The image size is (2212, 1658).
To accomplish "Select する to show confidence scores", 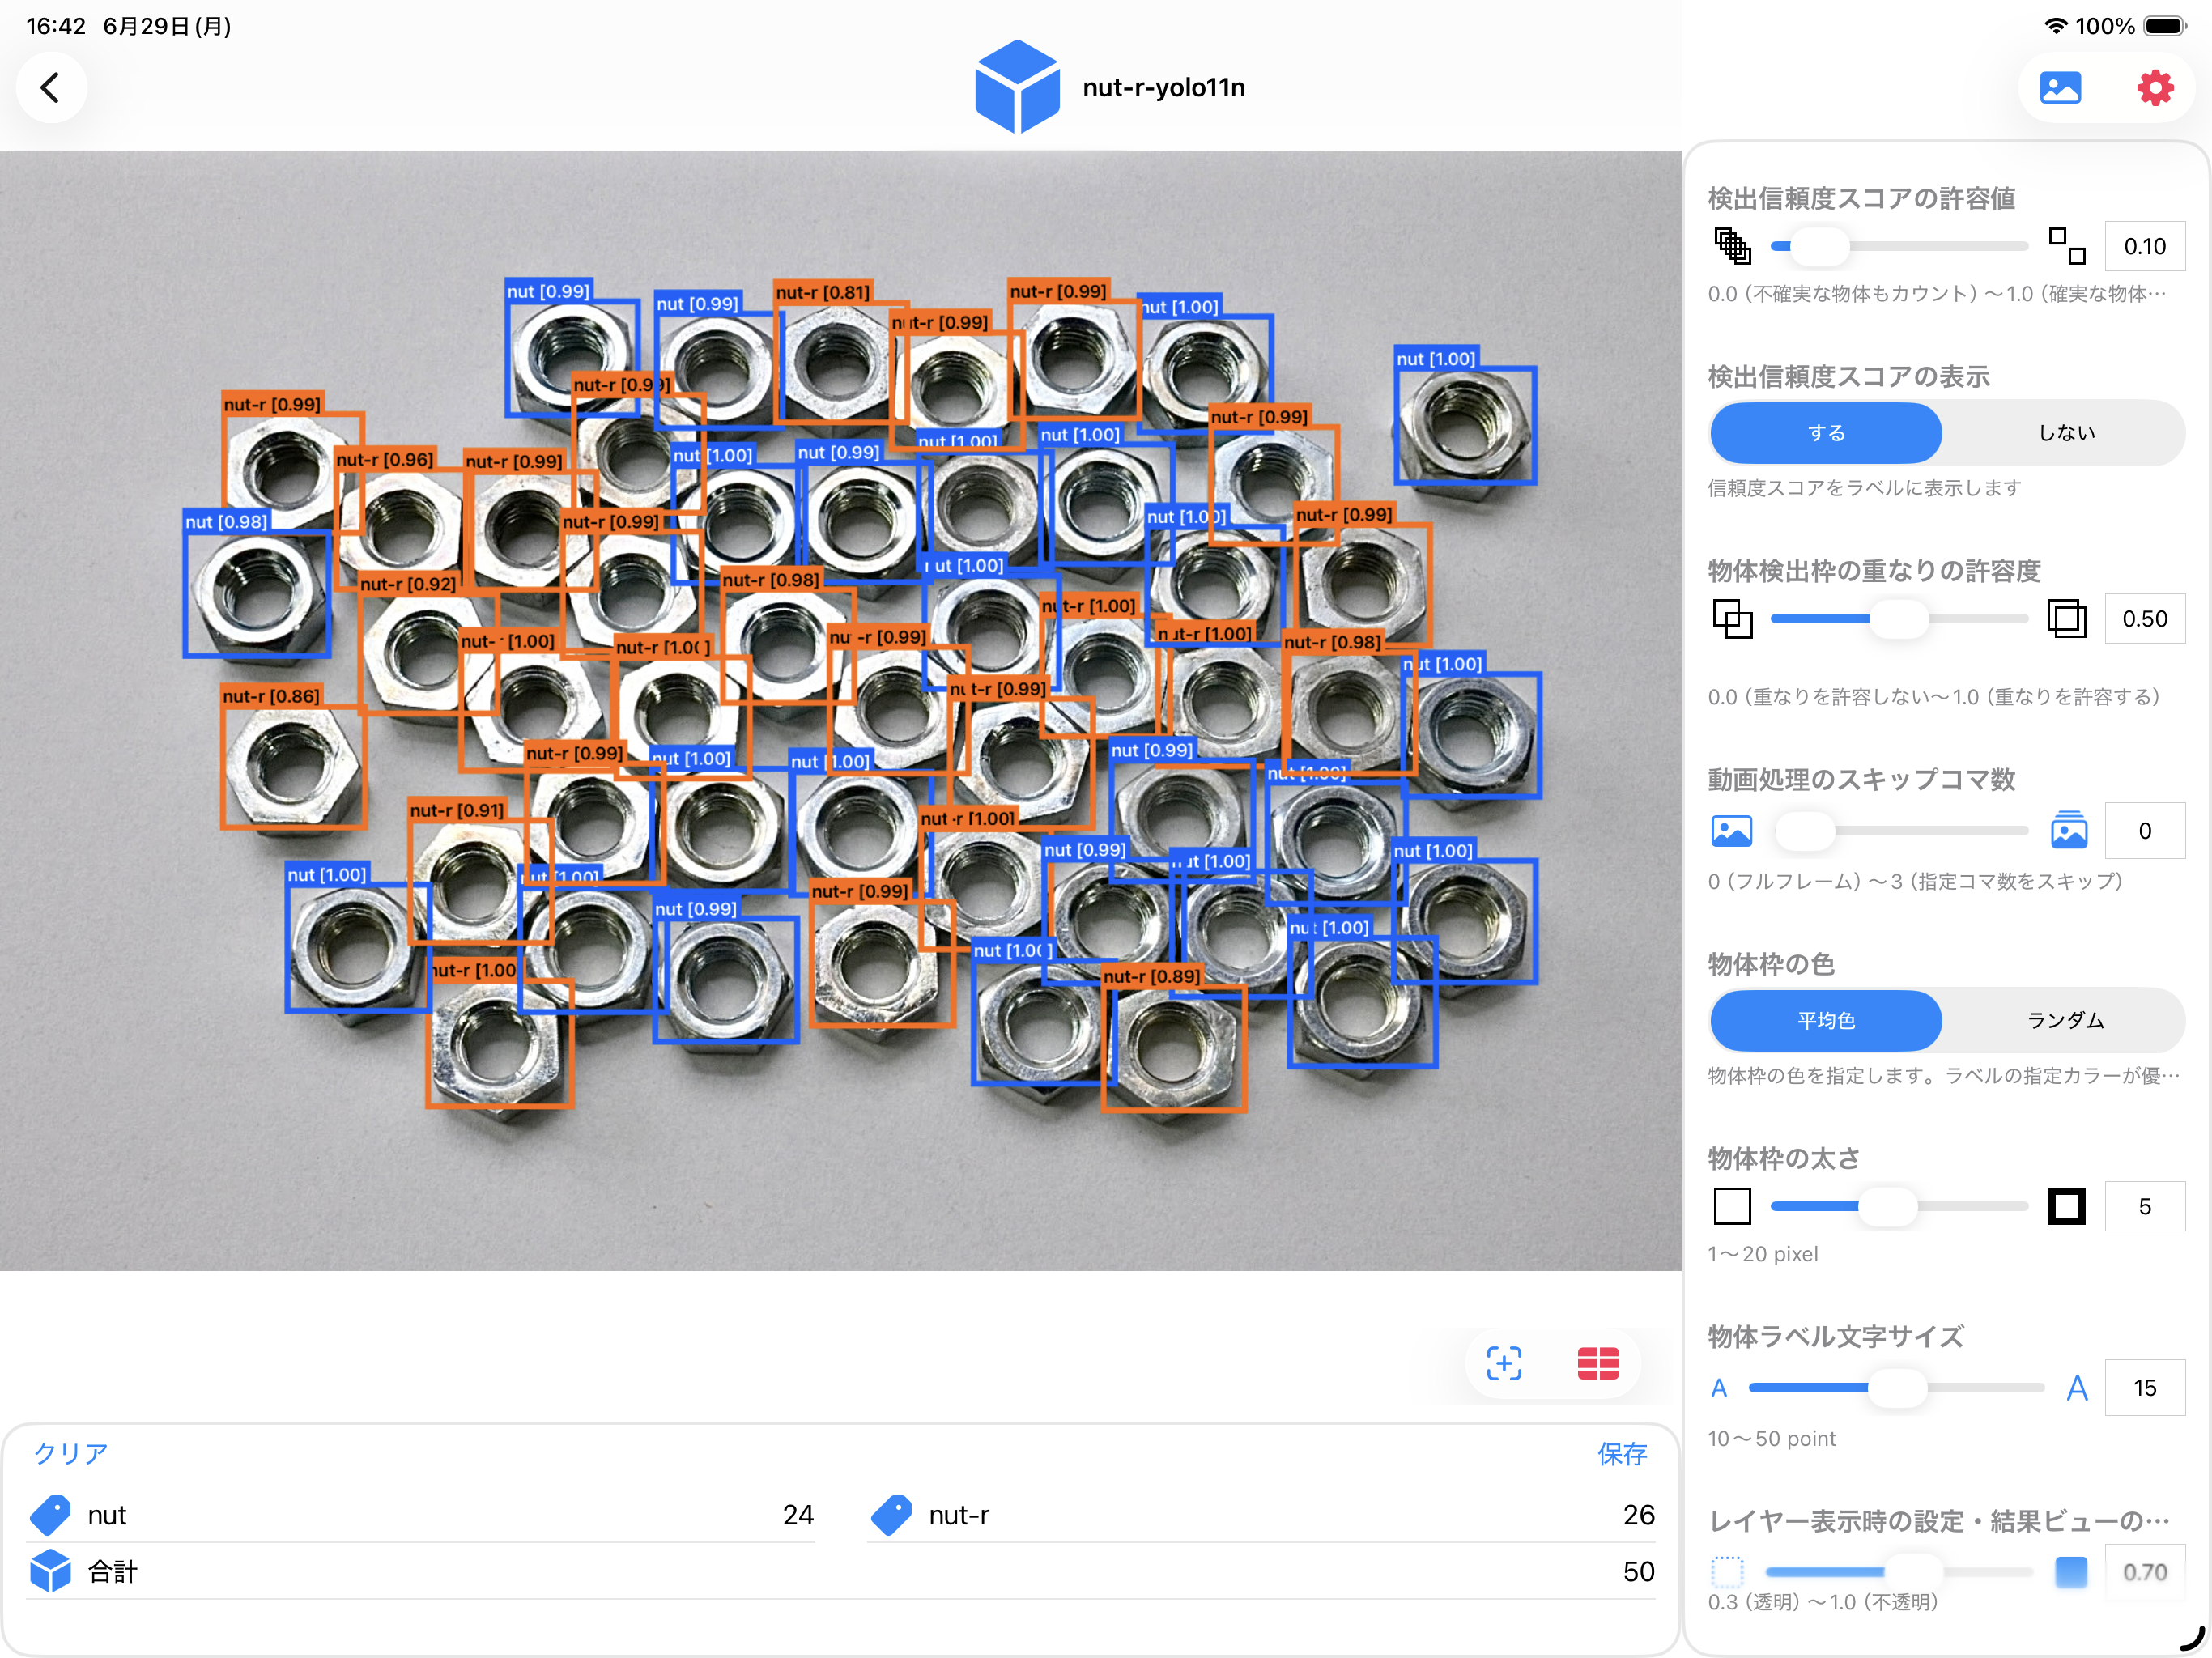I will coord(1826,433).
